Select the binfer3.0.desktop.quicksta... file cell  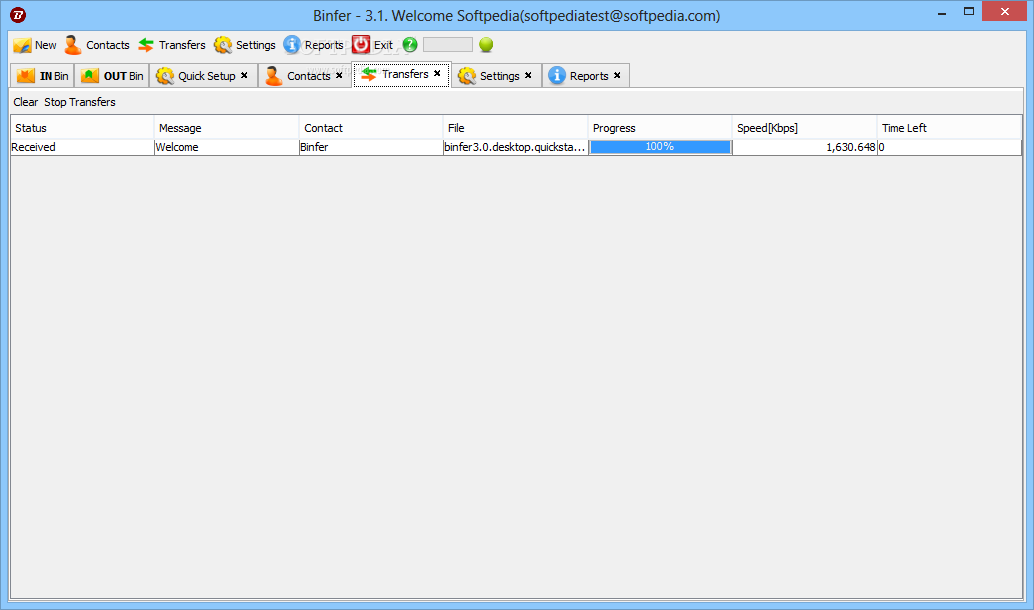(516, 147)
